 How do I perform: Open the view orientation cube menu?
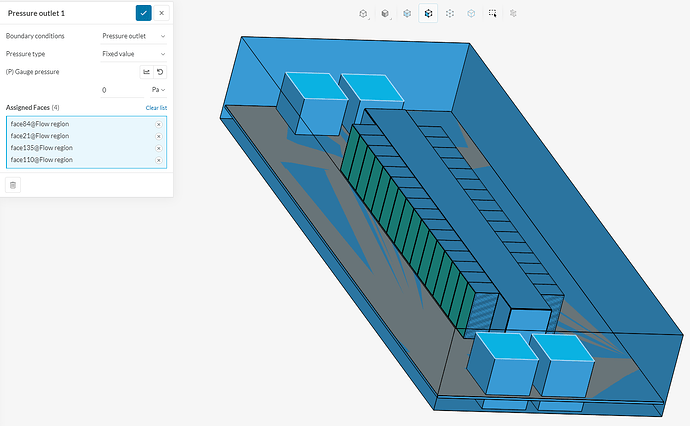[x=364, y=14]
